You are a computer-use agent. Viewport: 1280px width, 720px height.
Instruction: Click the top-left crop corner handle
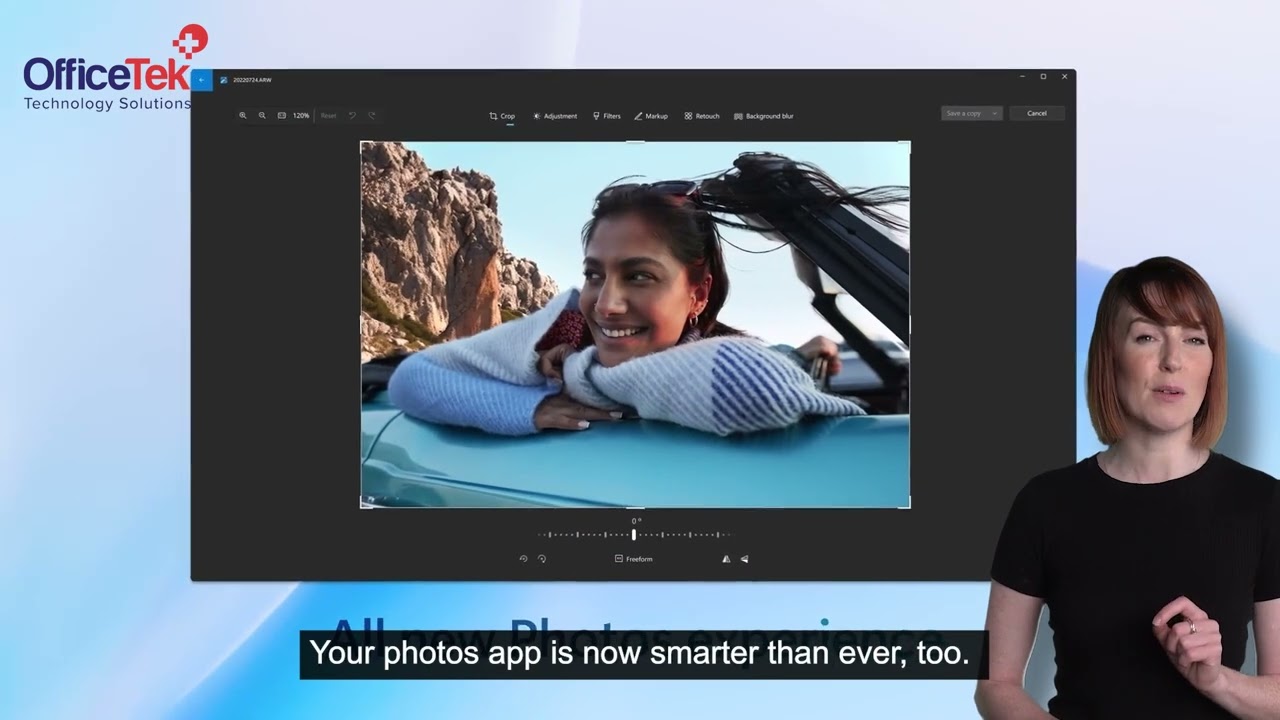362,143
